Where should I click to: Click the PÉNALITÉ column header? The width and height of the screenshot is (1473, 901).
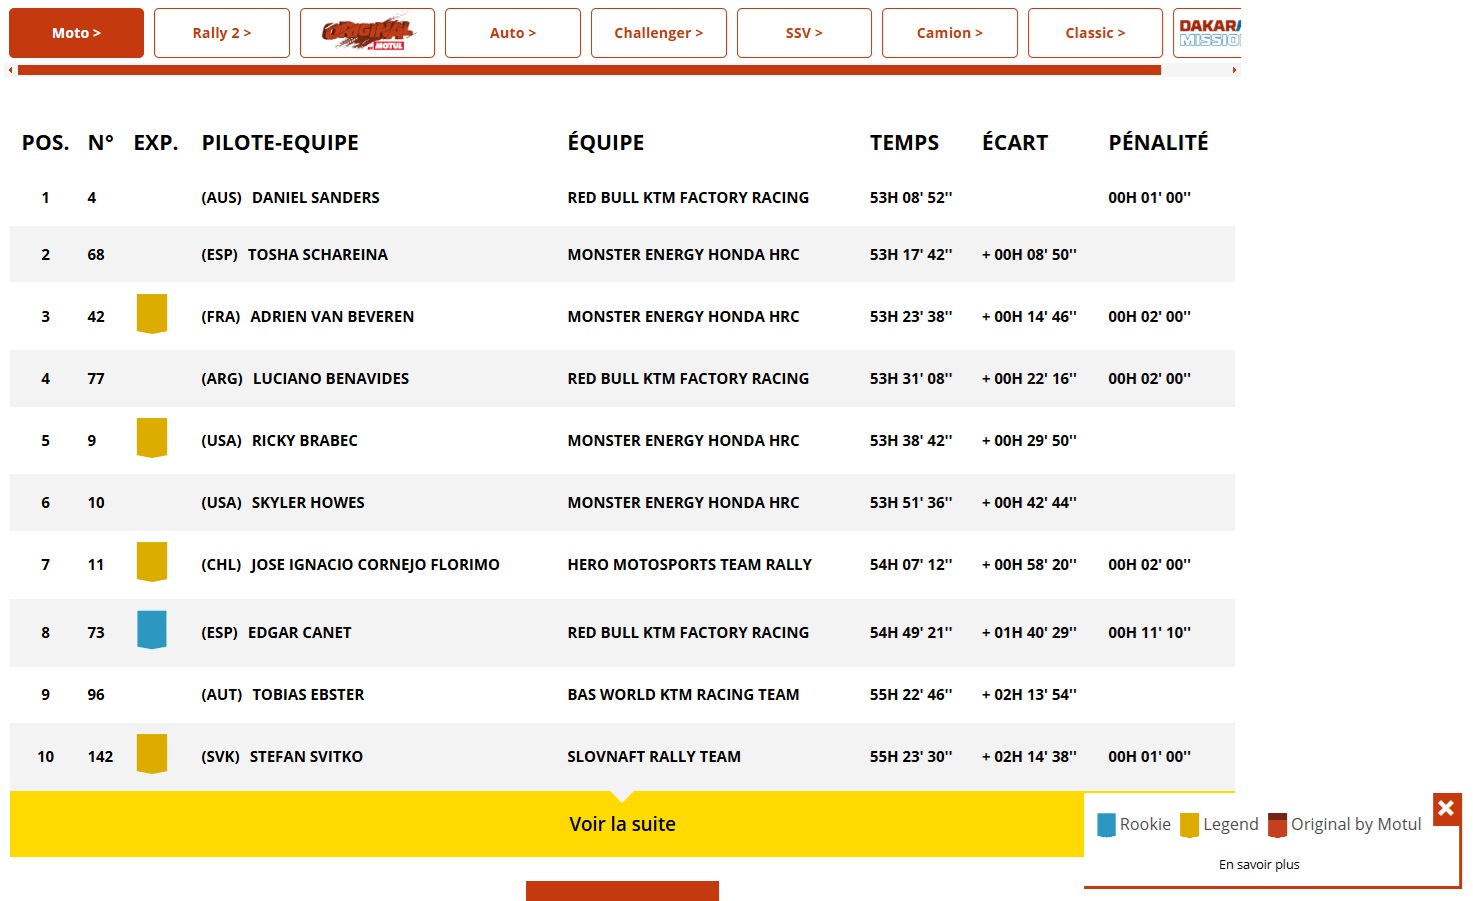pos(1158,143)
